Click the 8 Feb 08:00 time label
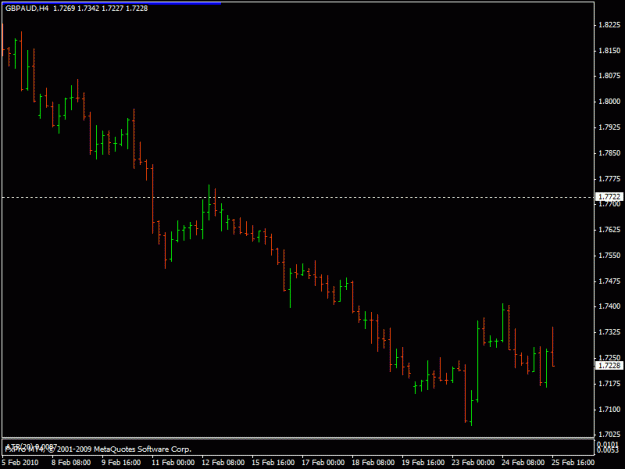 pyautogui.click(x=71, y=462)
